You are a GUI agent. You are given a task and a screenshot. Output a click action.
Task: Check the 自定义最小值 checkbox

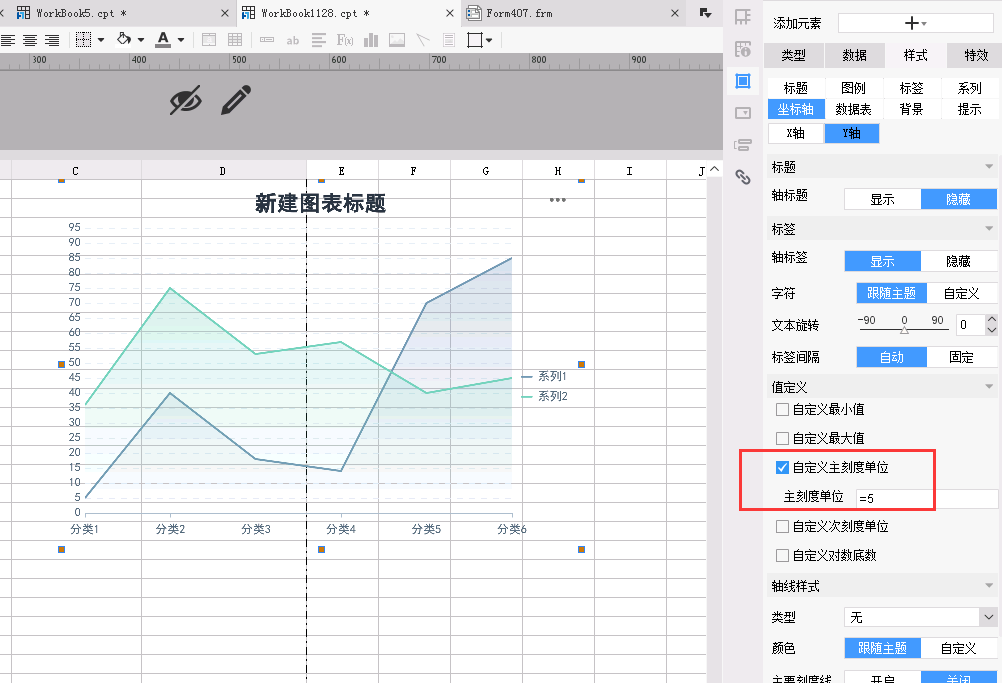coord(782,410)
